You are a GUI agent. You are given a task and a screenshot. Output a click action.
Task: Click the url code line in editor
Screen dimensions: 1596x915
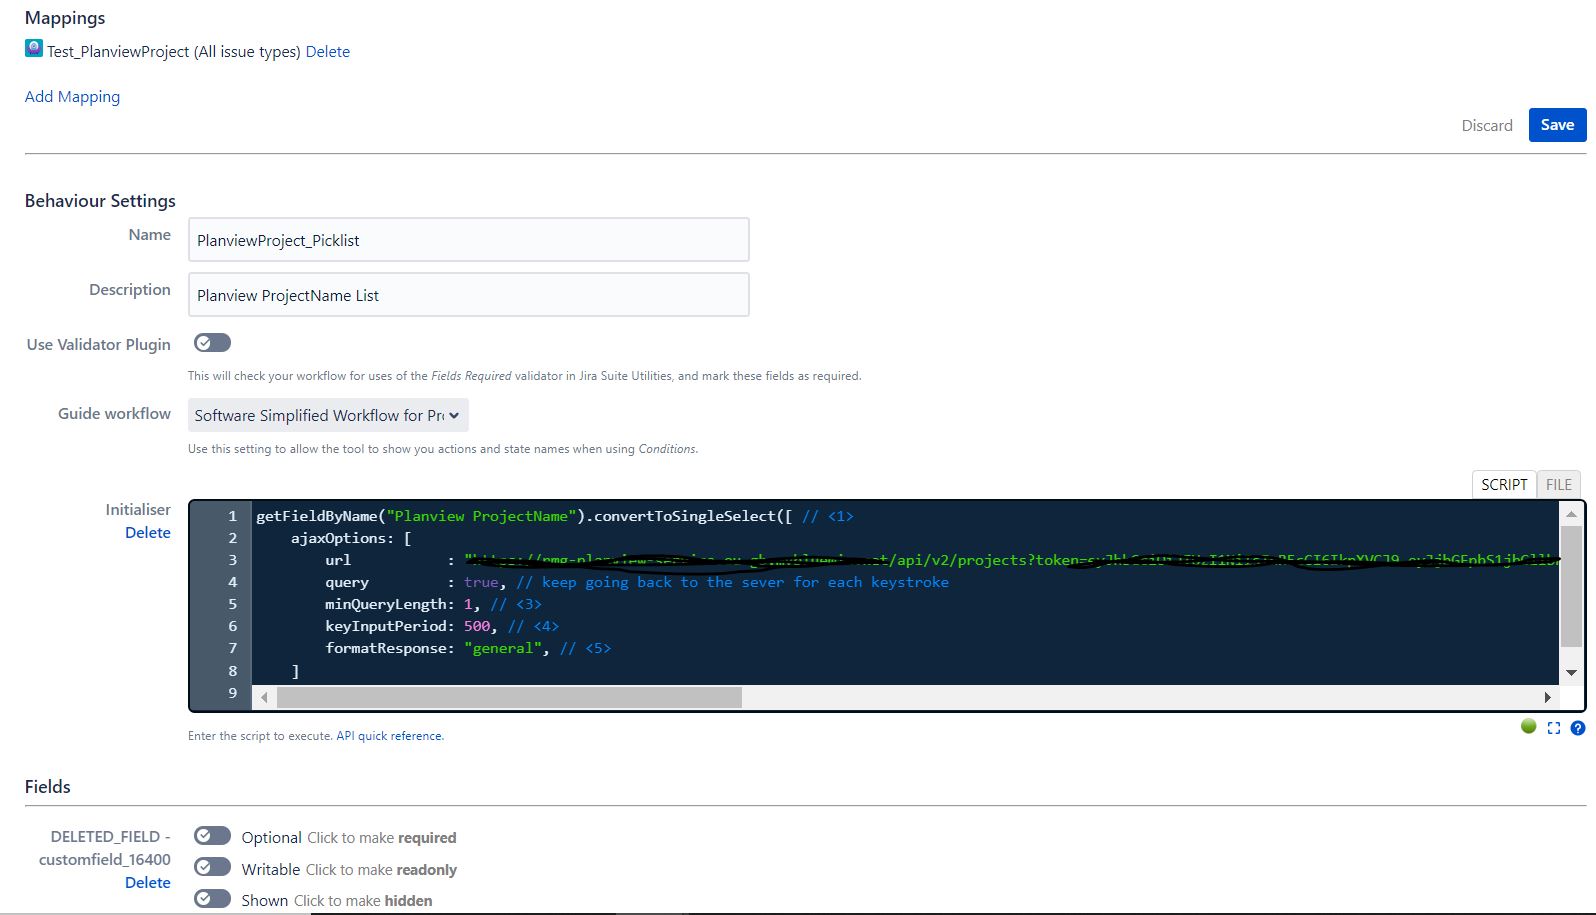pyautogui.click(x=941, y=560)
